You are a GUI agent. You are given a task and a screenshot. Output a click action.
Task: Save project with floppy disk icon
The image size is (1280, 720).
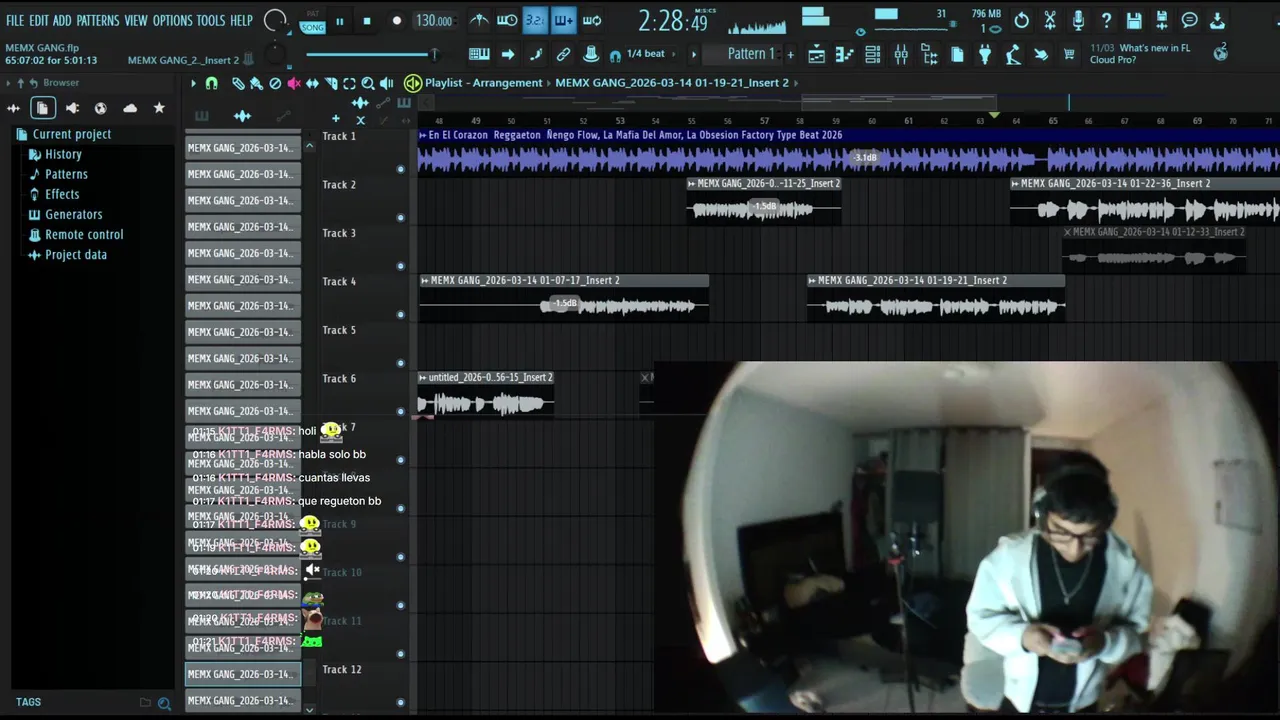[x=1133, y=21]
